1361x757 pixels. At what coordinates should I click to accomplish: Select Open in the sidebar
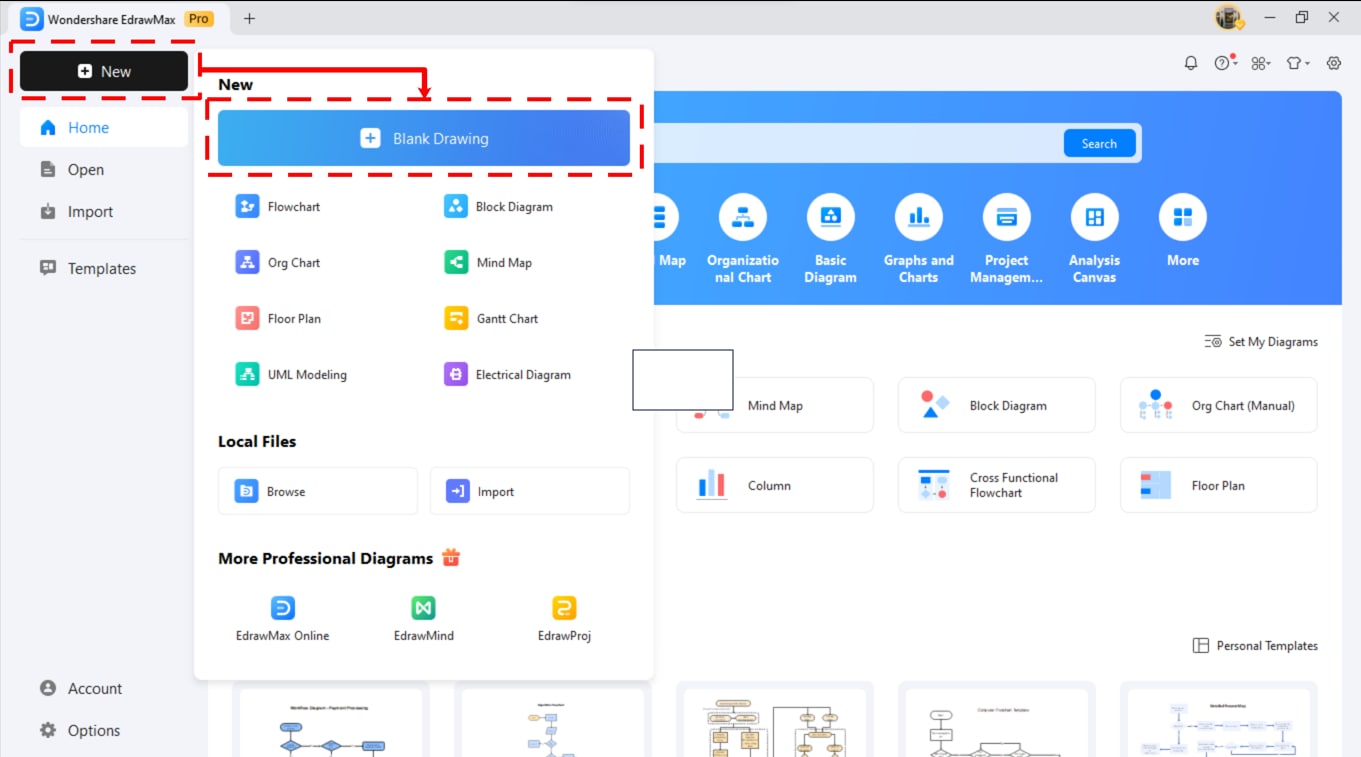pos(104,170)
